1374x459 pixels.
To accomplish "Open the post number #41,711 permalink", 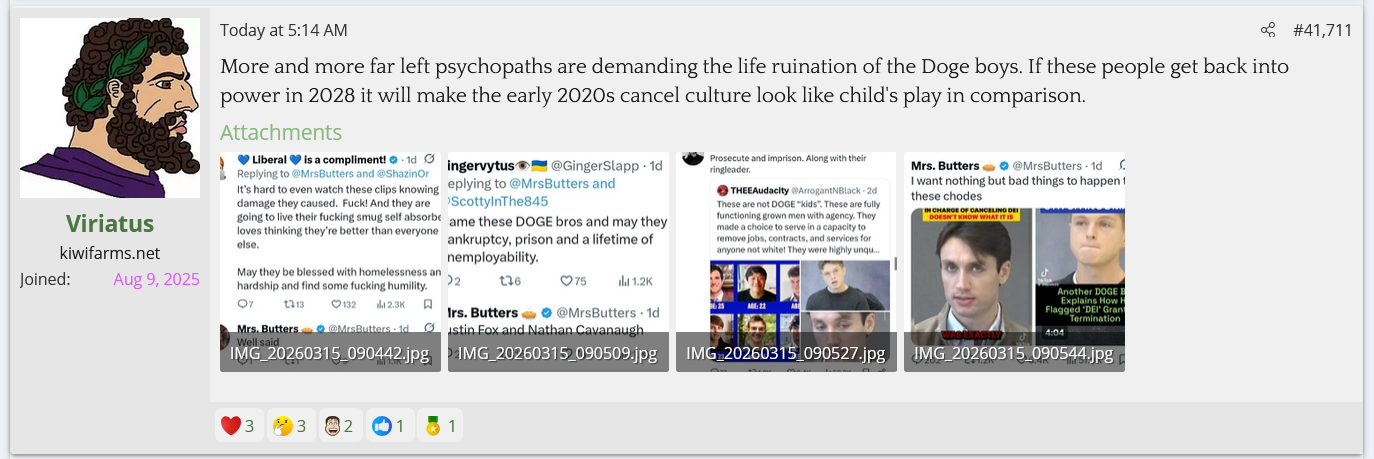I will point(1322,30).
